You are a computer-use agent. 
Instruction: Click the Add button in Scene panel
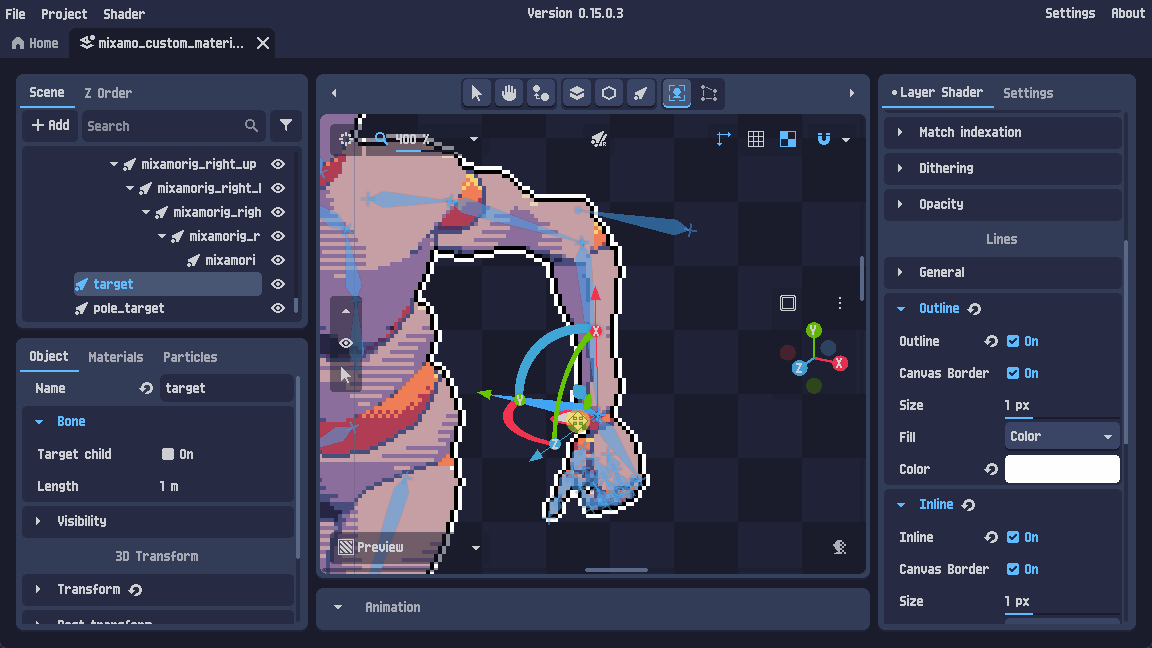click(50, 126)
